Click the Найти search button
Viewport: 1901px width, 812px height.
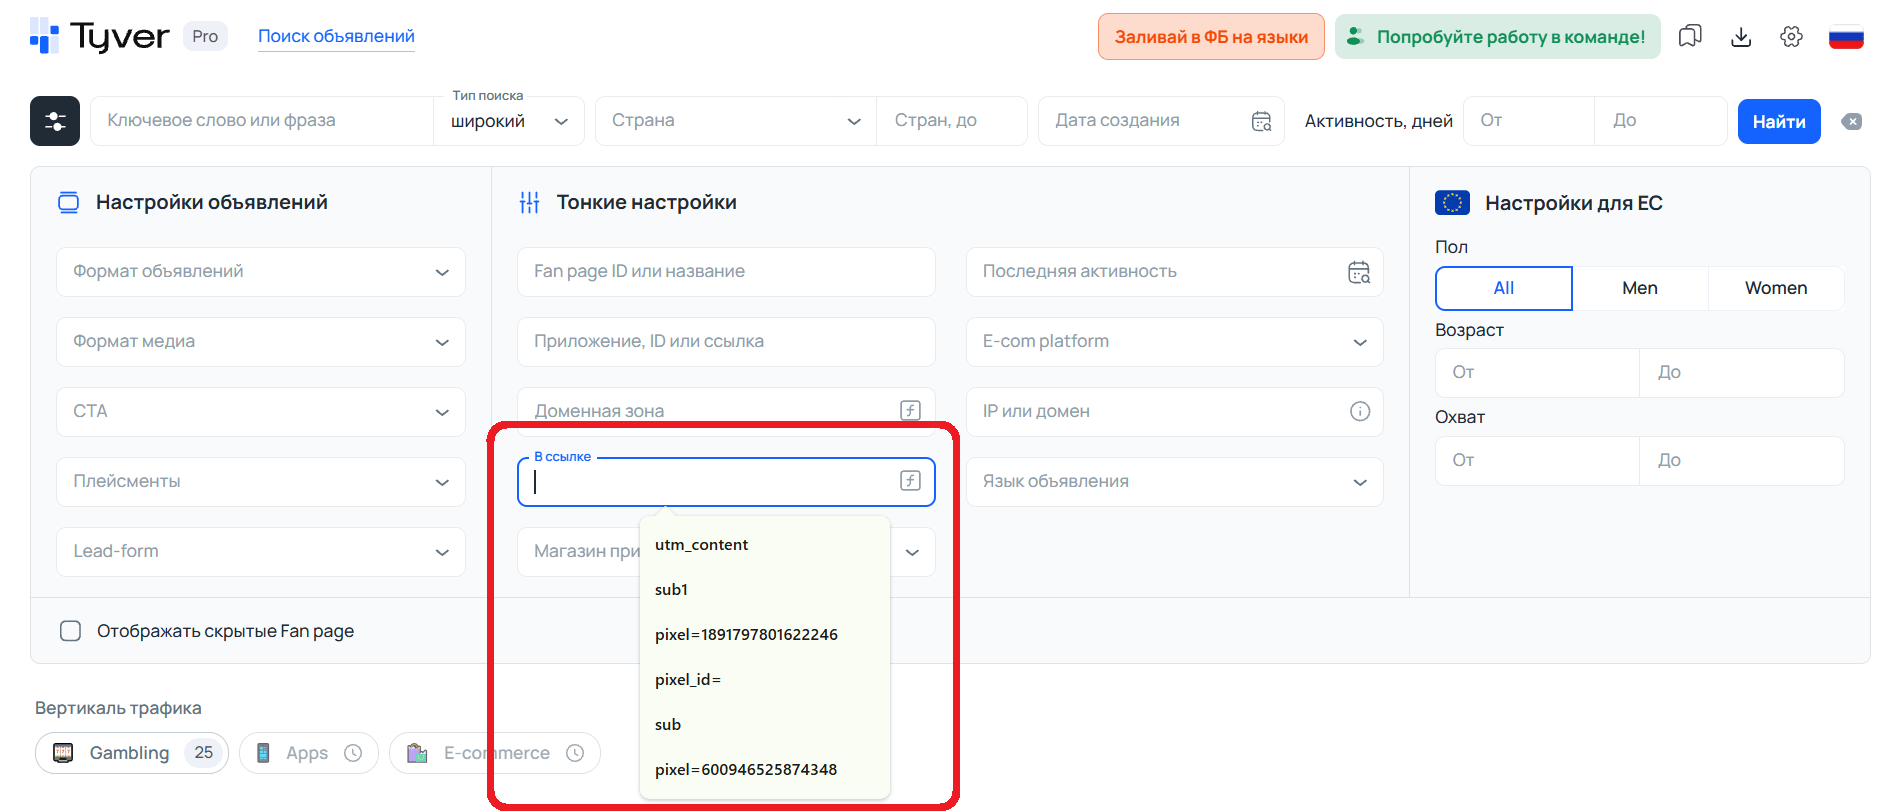pos(1779,122)
